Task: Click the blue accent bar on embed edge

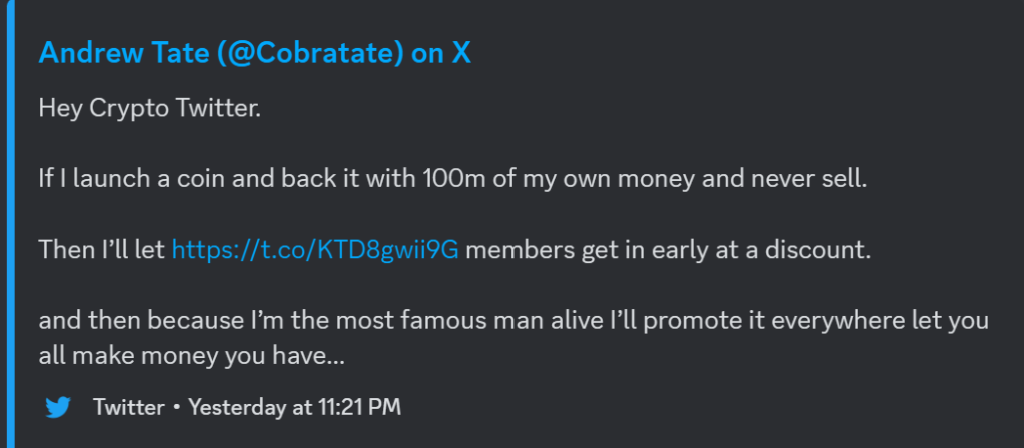Action: tap(3, 224)
